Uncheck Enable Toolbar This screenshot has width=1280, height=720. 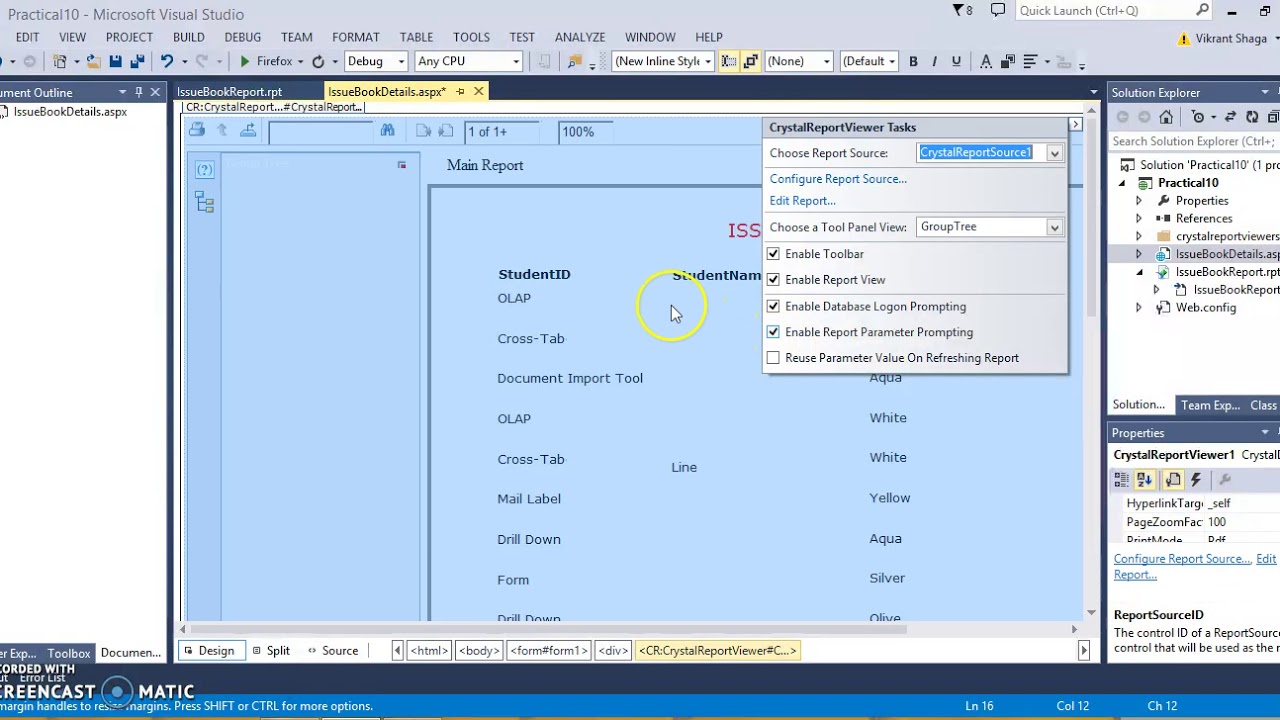pos(773,254)
